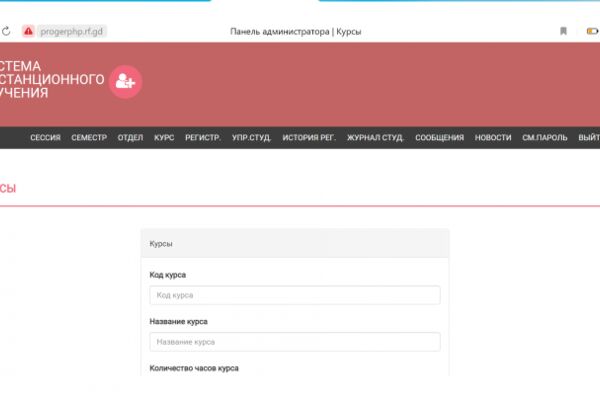Select the КУРС menu item
The width and height of the screenshot is (600, 400).
click(x=164, y=137)
